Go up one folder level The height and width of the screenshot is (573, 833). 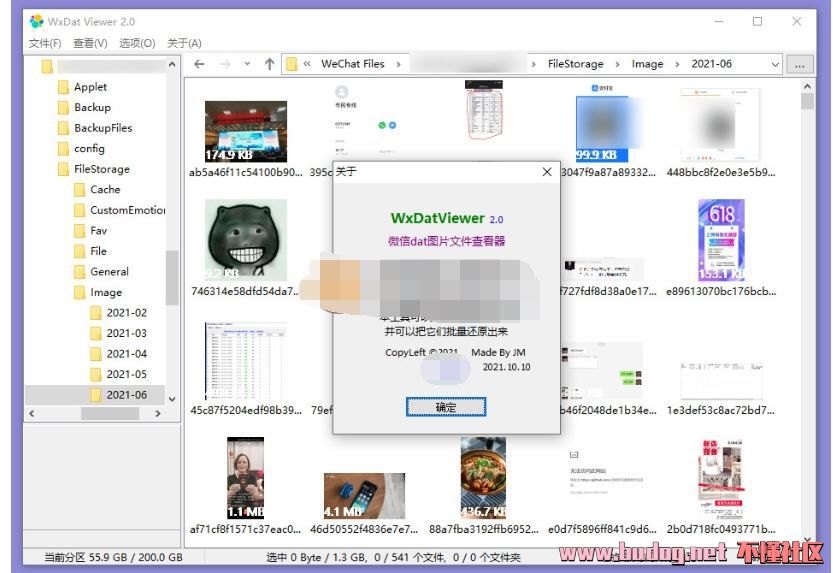pyautogui.click(x=269, y=64)
